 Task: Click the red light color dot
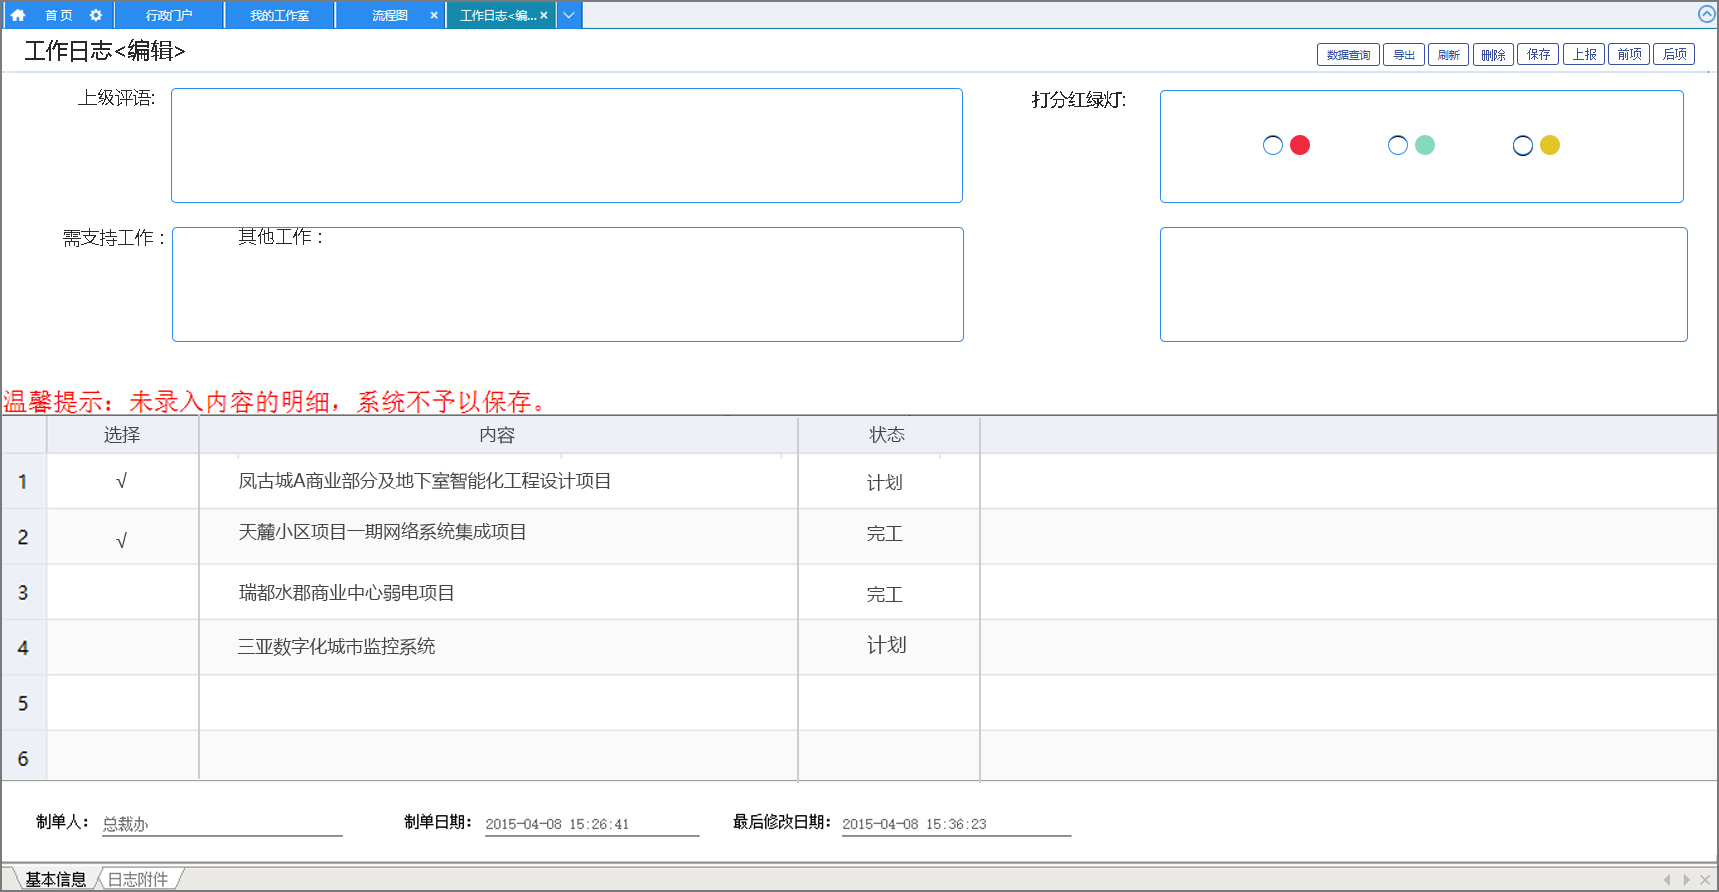[x=1300, y=145]
